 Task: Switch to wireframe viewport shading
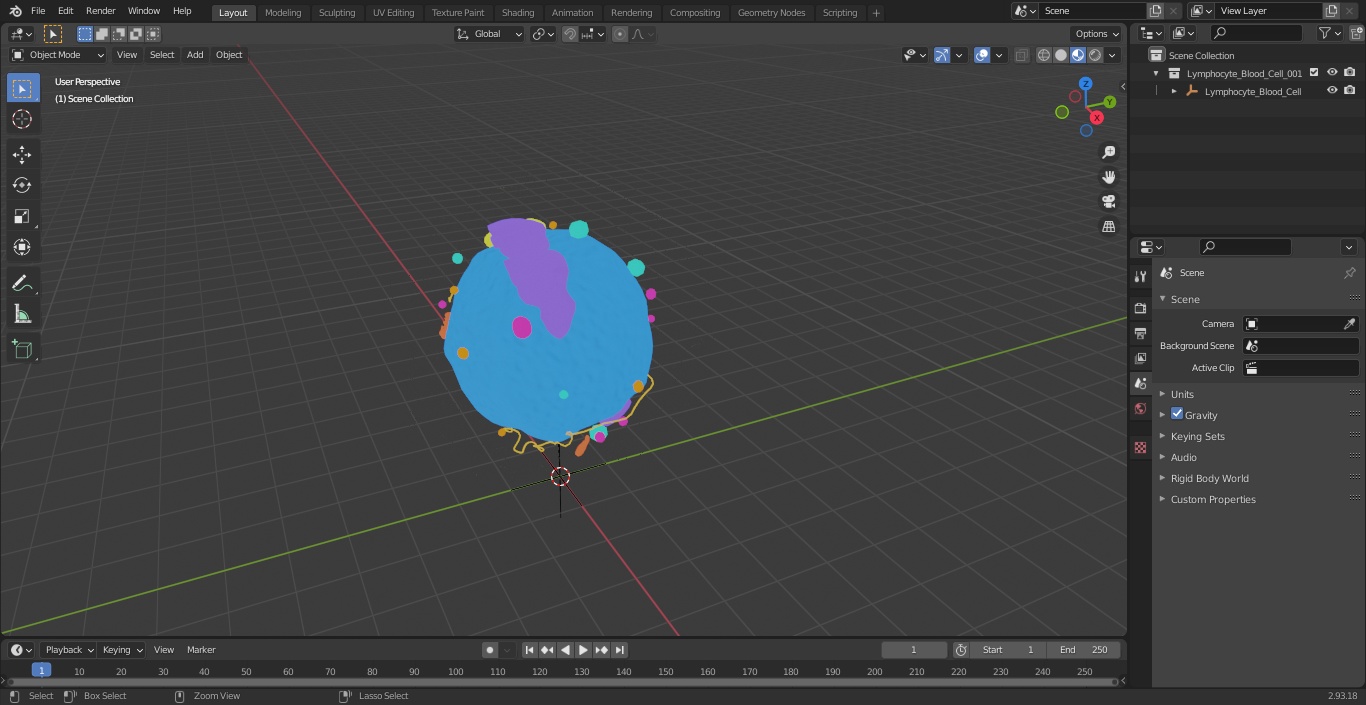click(x=1044, y=55)
